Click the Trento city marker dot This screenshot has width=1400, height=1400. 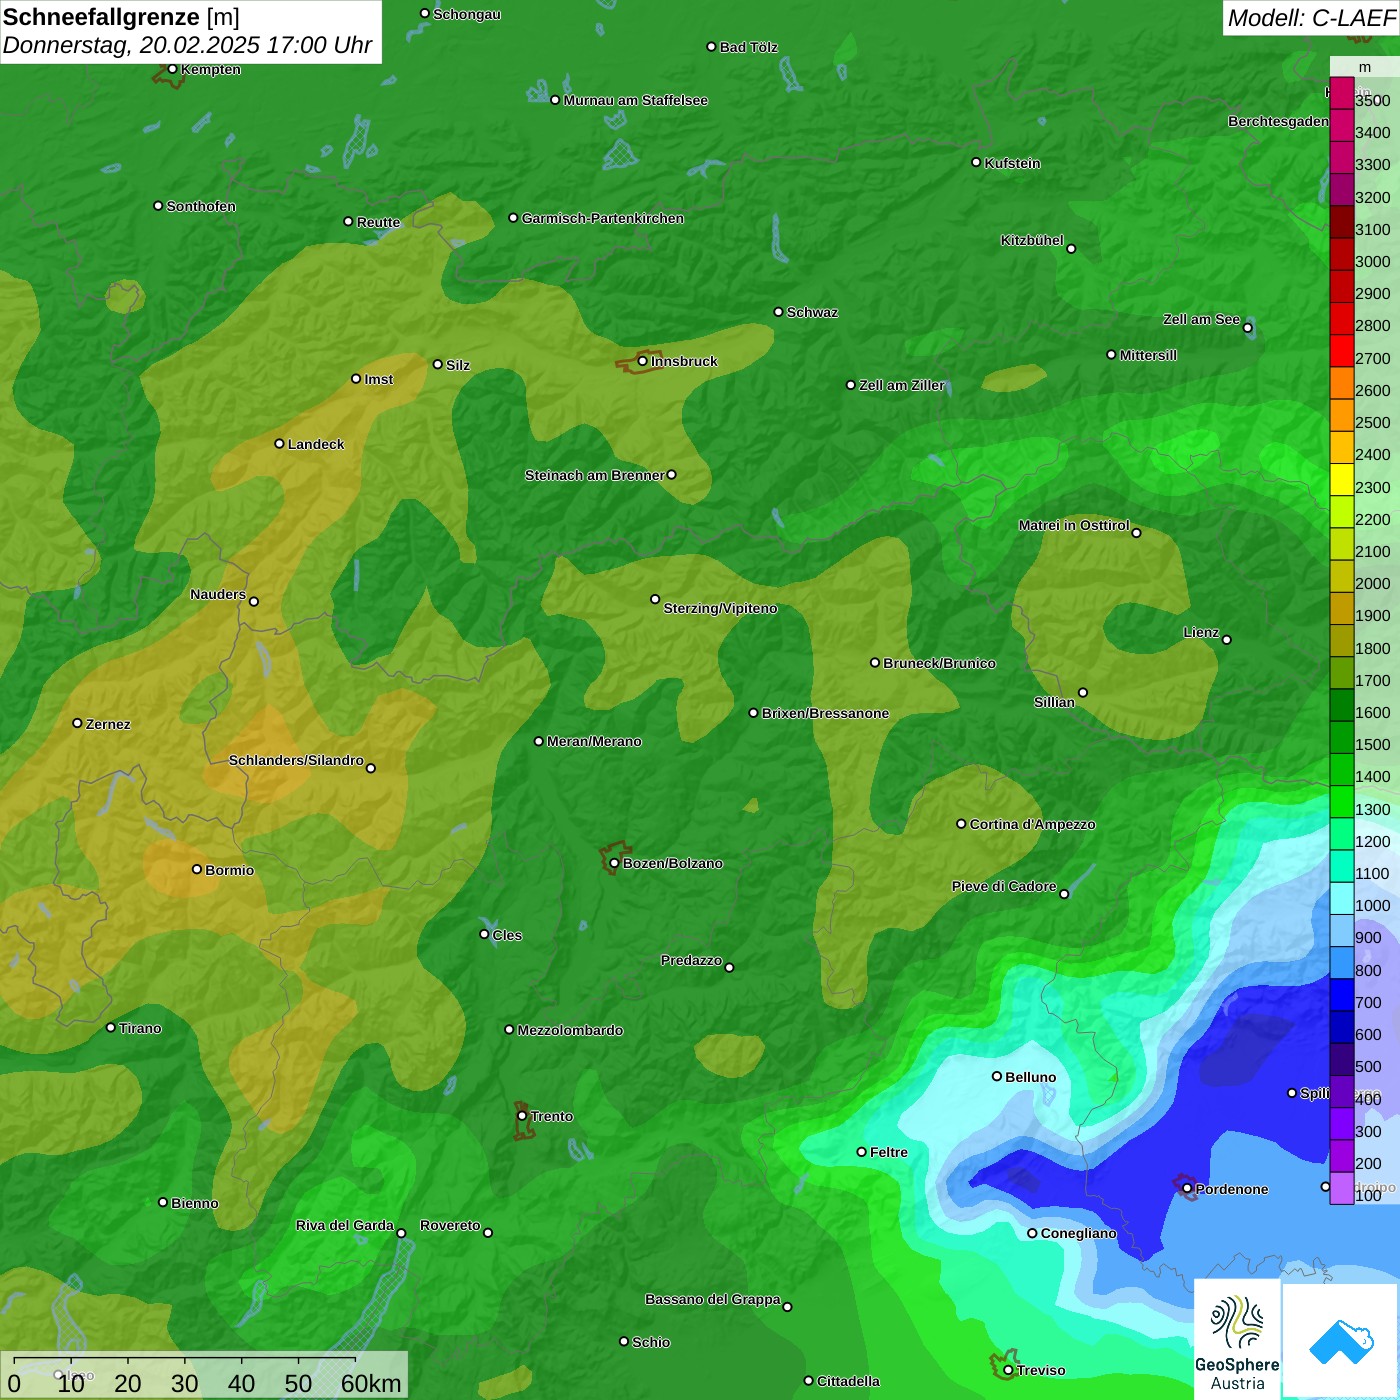[522, 1115]
